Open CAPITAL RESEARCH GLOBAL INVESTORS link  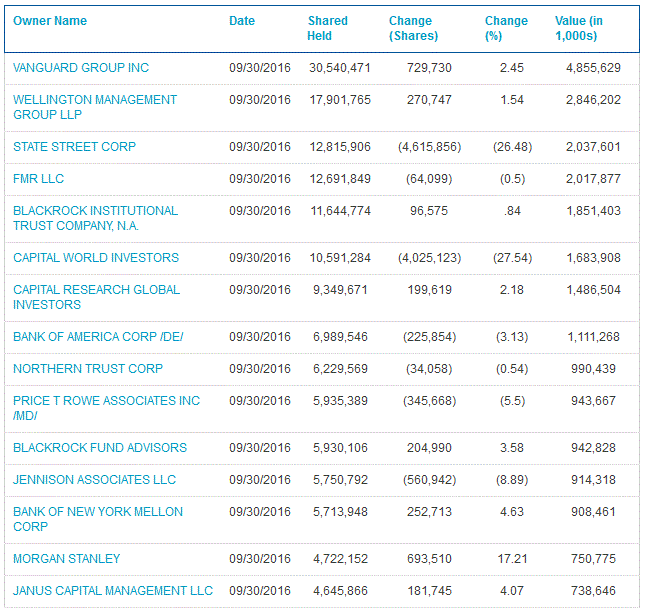(x=97, y=297)
